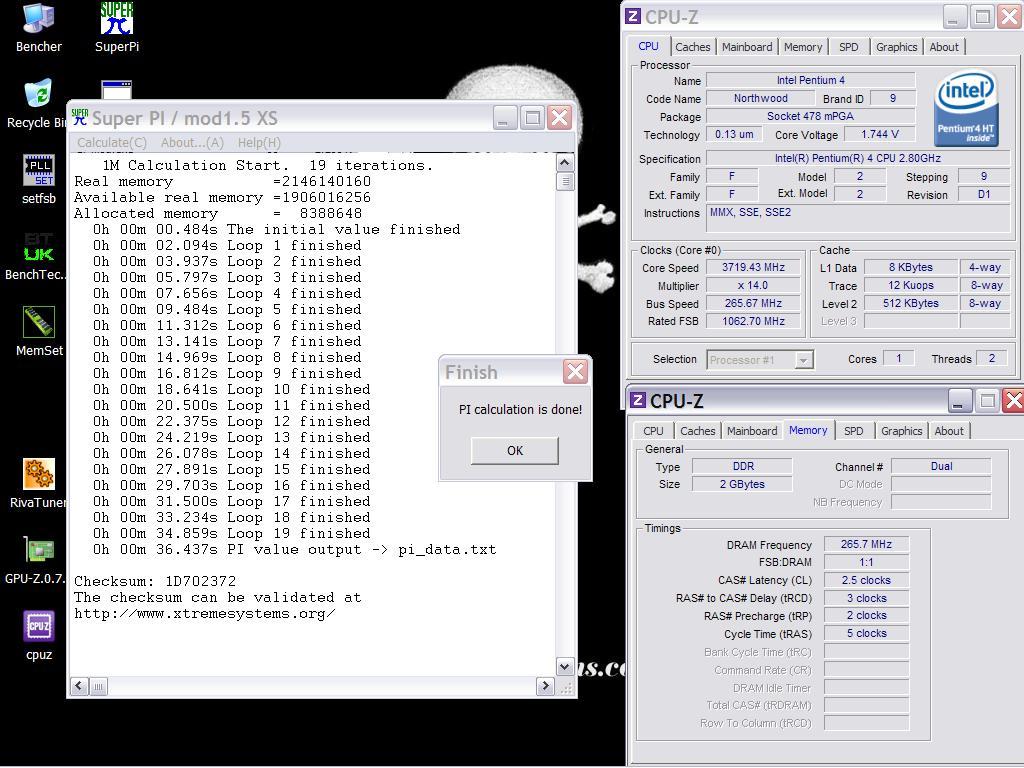
Task: Click the Socket 478 mPGA package field
Action: pos(810,116)
